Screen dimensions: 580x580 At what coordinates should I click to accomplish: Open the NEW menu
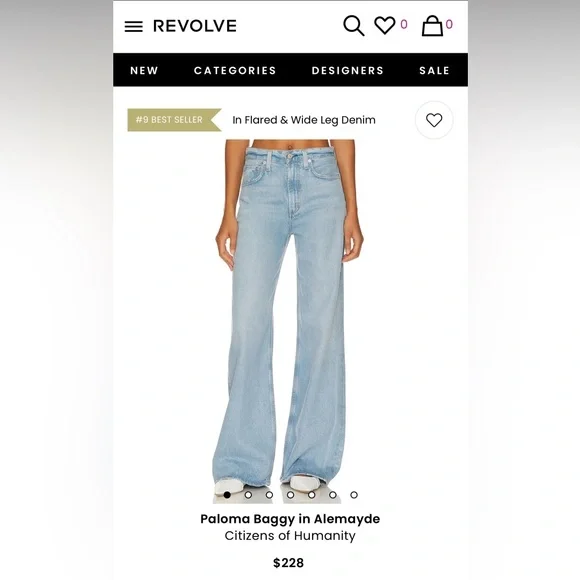(x=144, y=70)
